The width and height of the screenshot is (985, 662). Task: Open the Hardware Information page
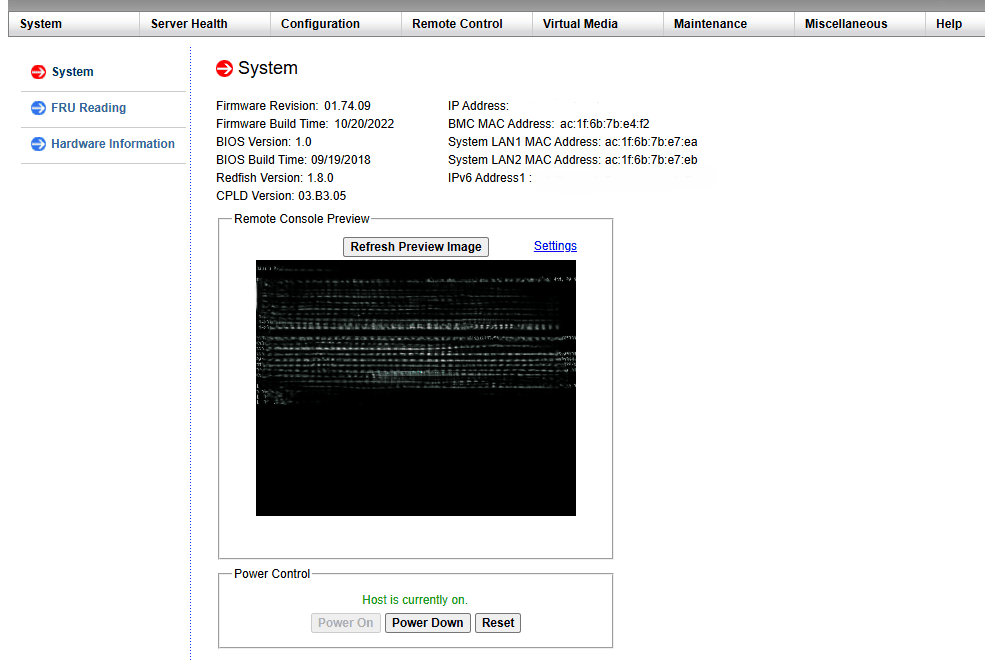point(112,144)
